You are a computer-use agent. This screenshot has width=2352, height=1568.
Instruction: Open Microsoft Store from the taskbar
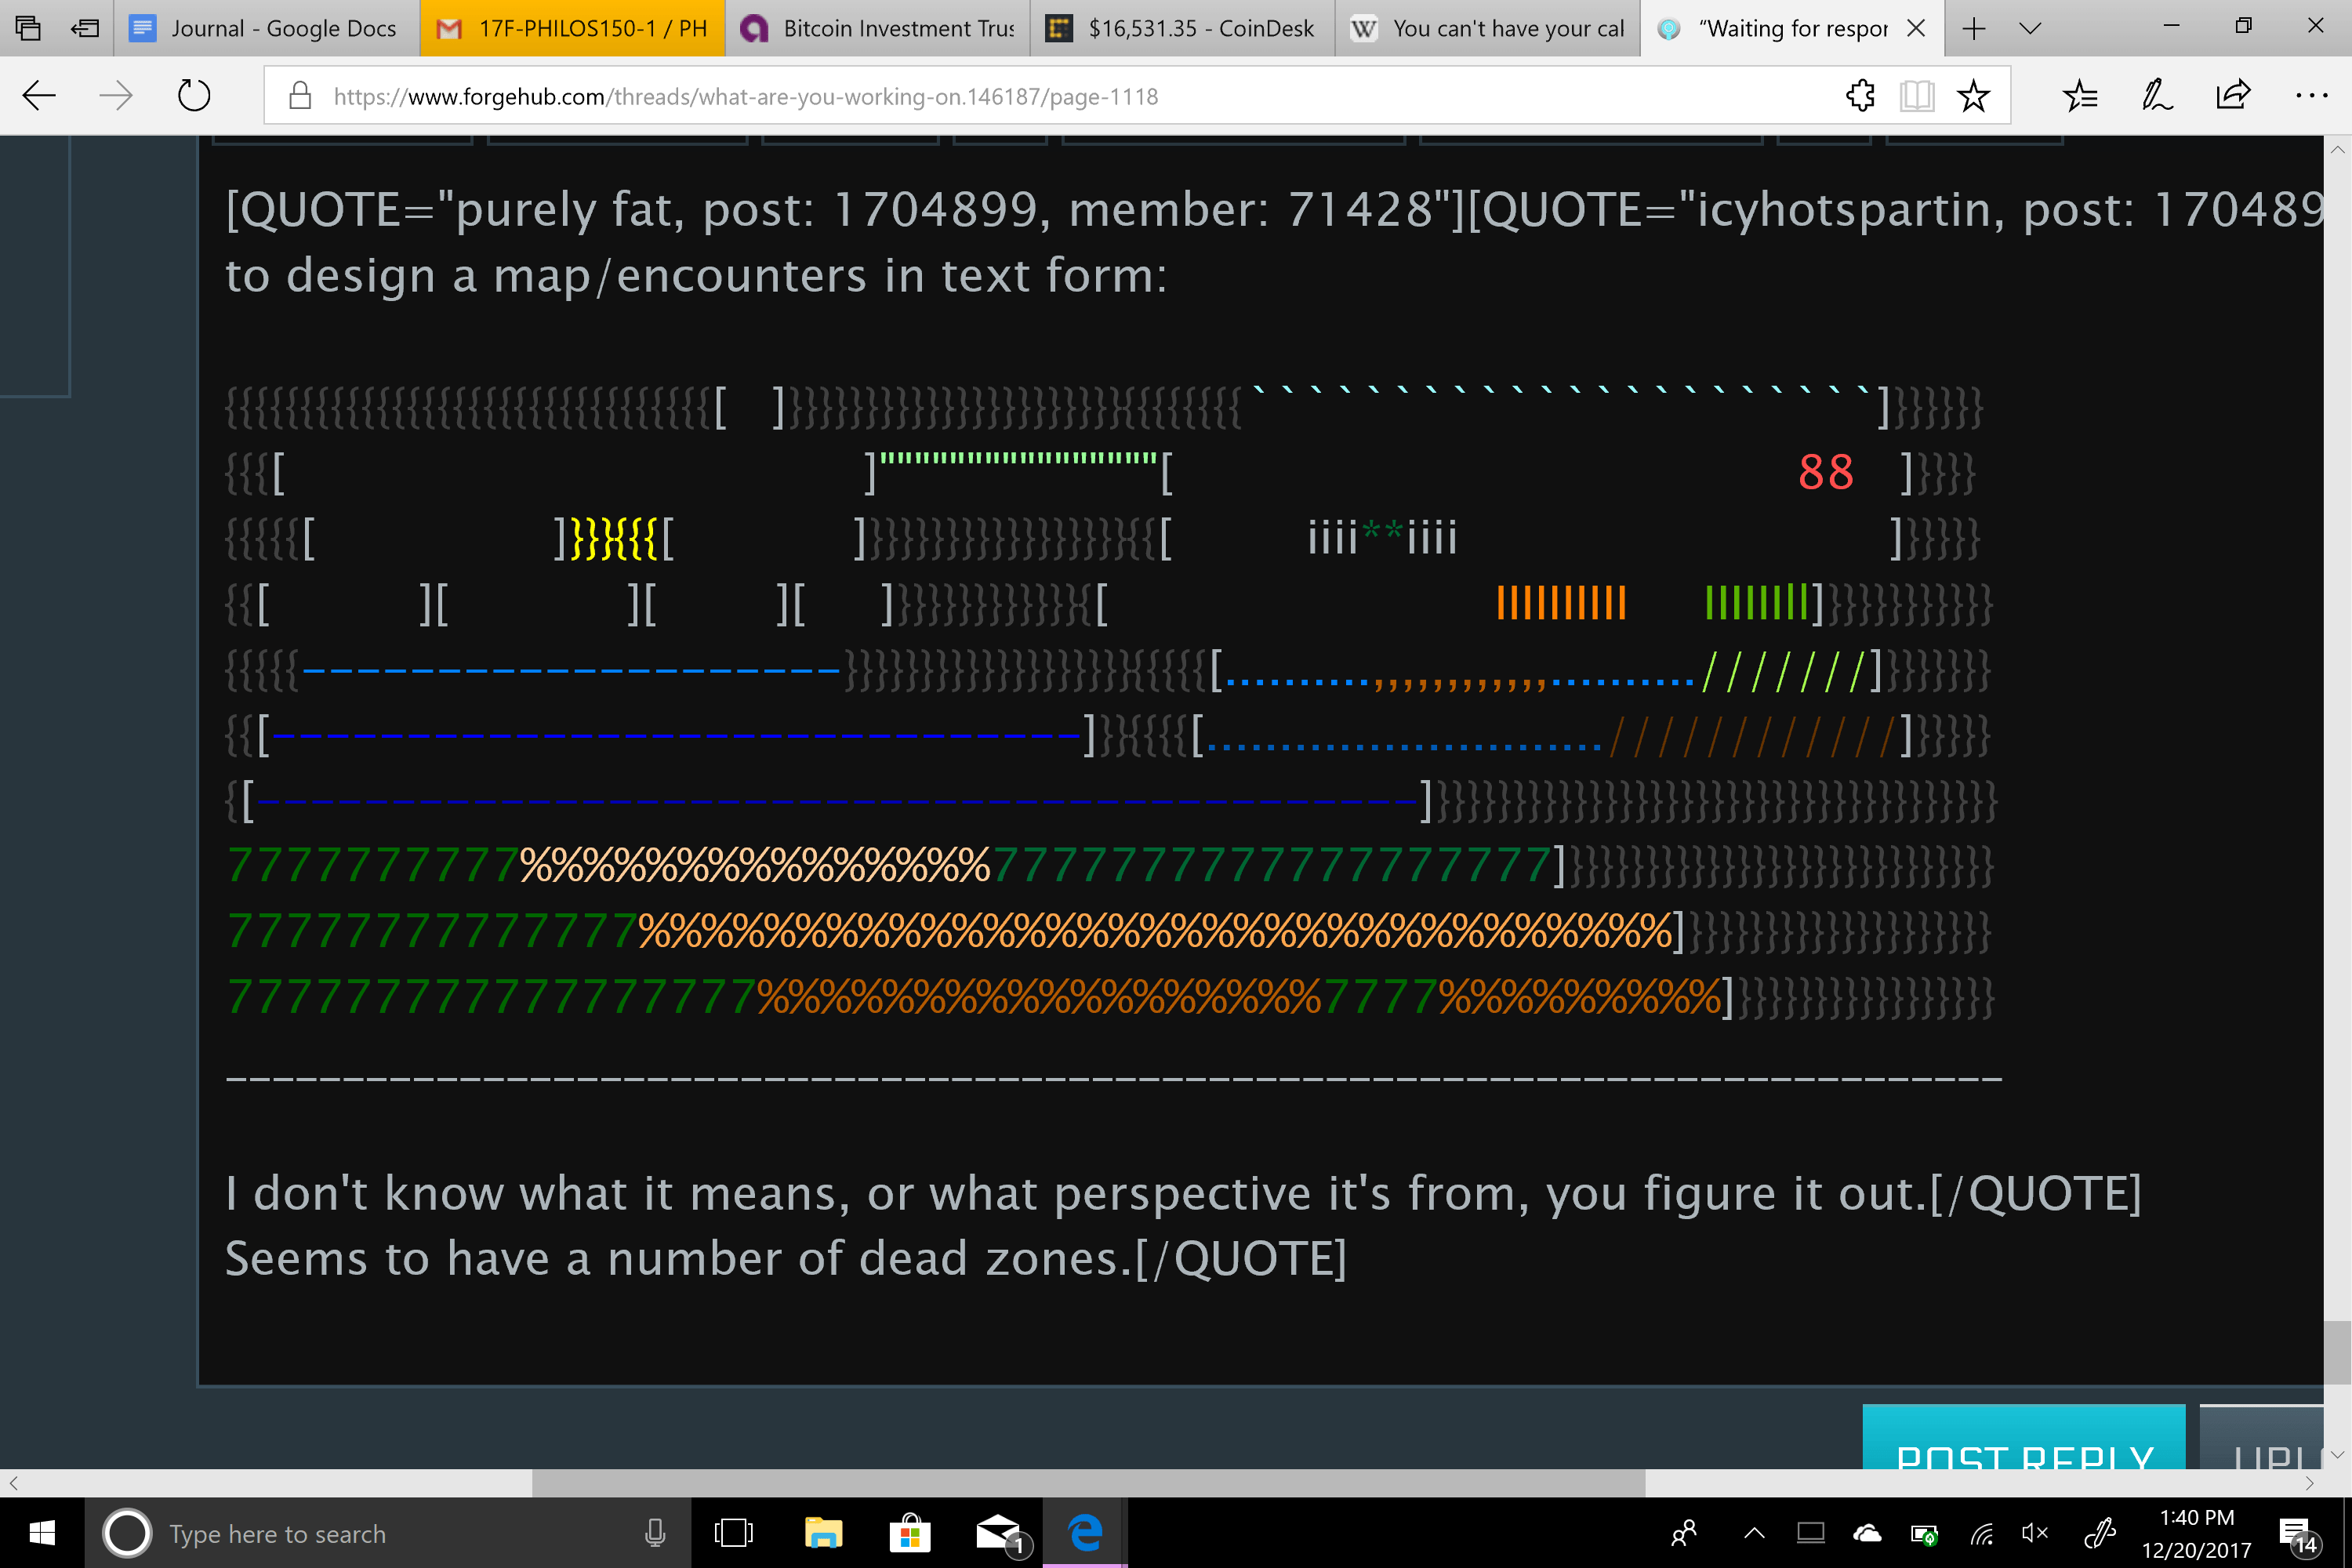pos(909,1532)
